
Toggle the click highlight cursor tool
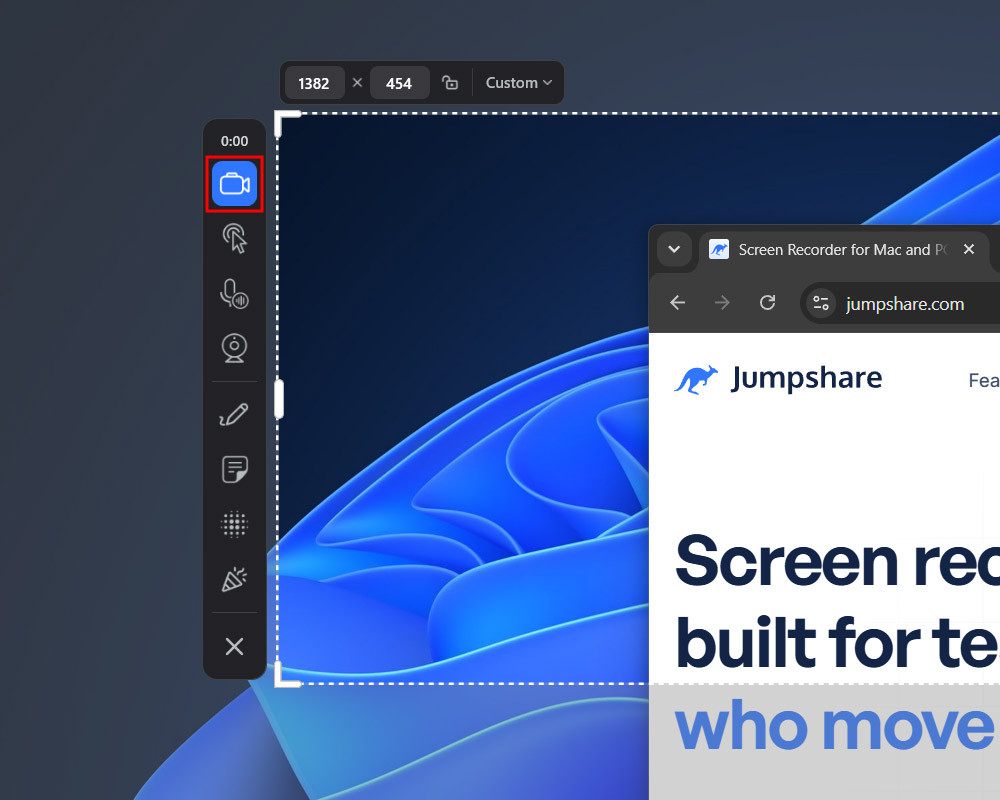pyautogui.click(x=234, y=239)
